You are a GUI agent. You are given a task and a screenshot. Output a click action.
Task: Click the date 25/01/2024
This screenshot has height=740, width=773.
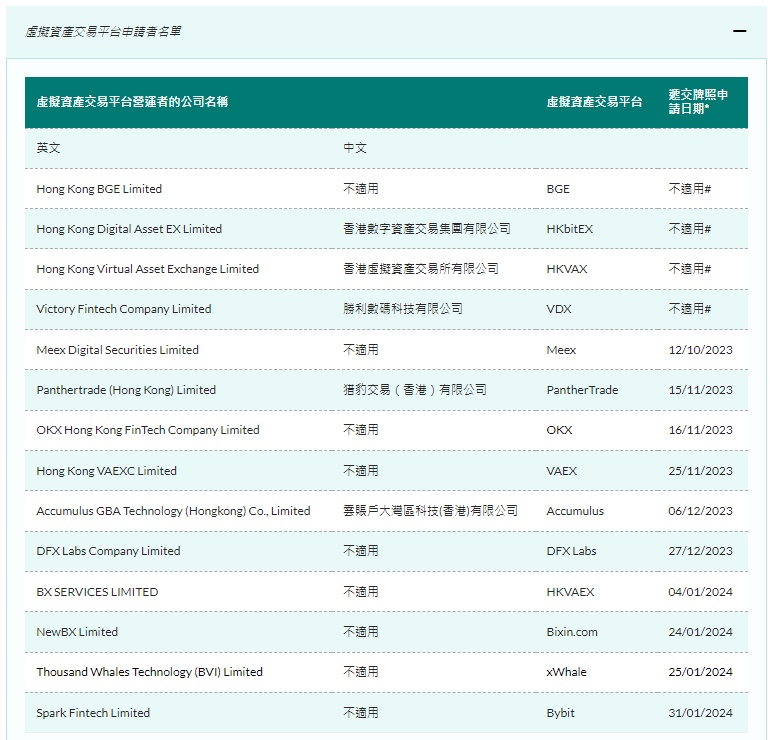pyautogui.click(x=701, y=671)
